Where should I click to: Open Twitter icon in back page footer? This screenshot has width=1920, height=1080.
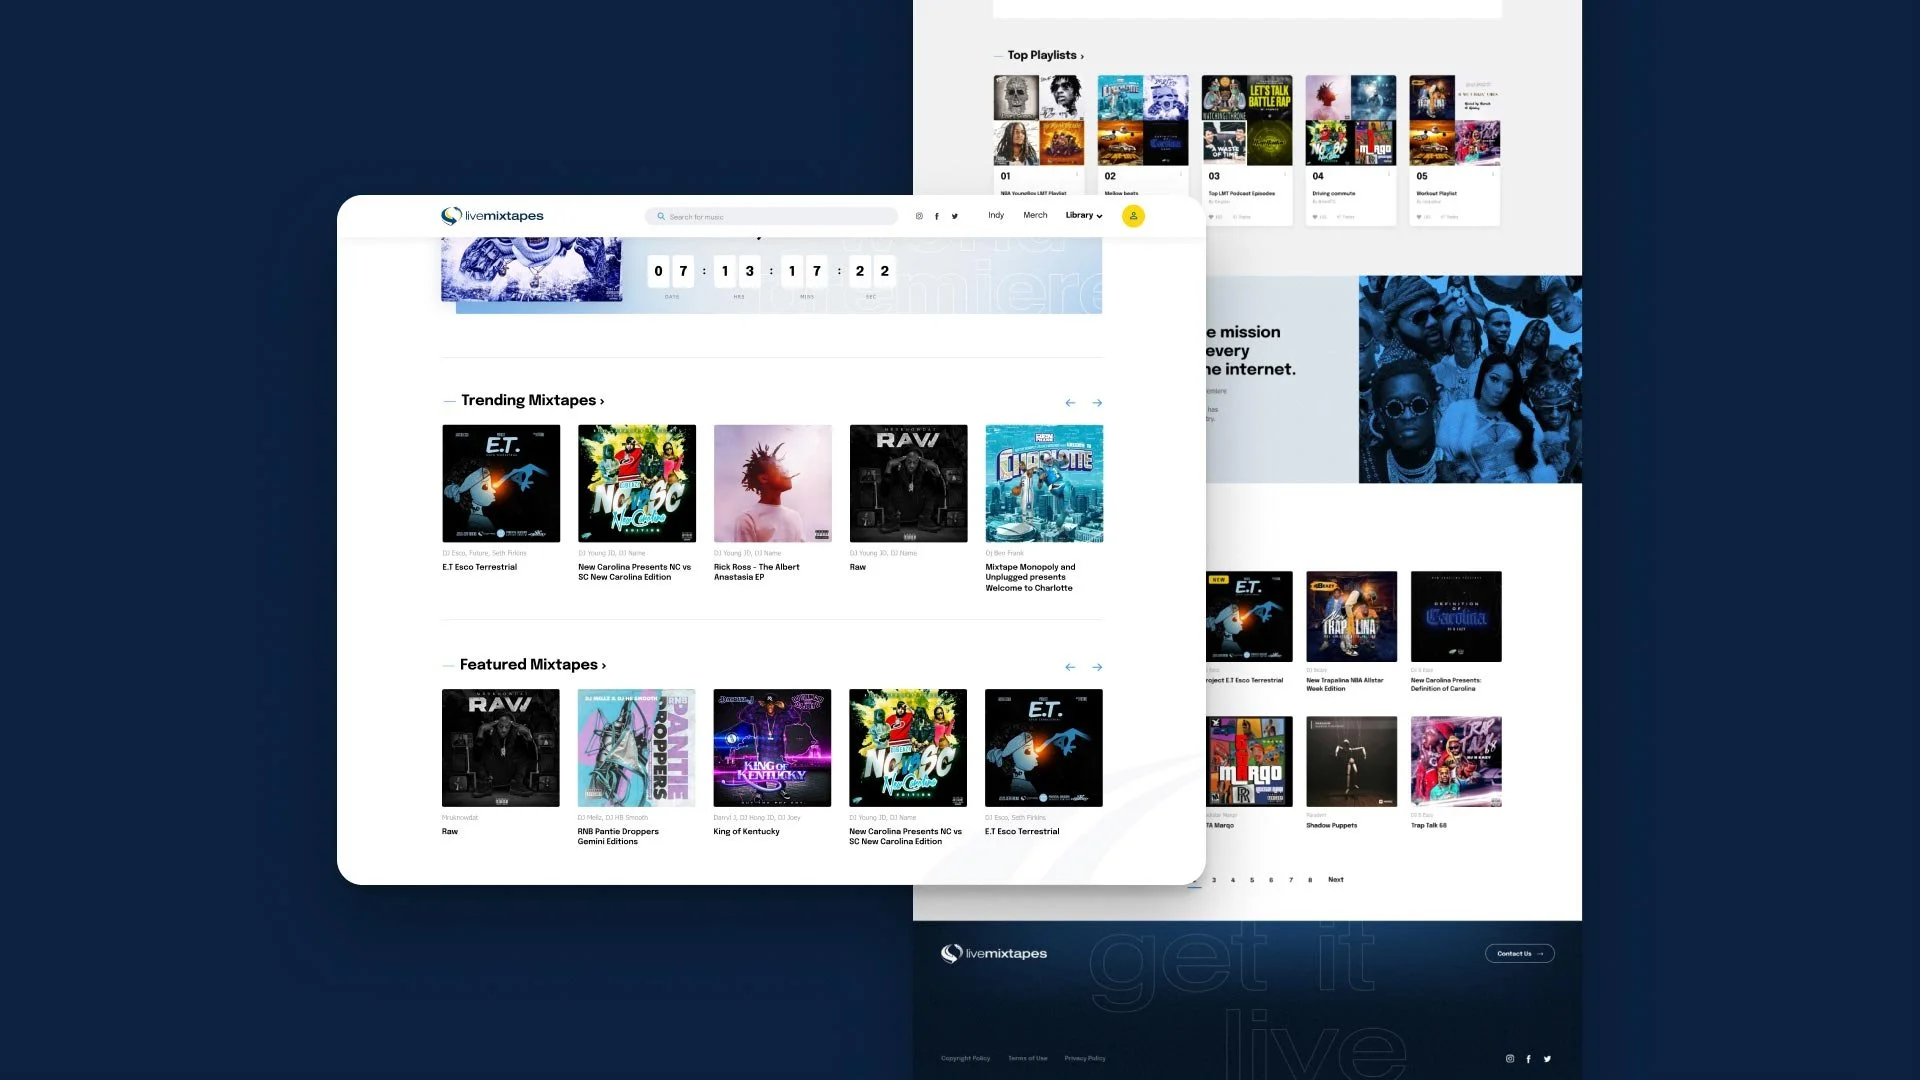pos(1547,1058)
